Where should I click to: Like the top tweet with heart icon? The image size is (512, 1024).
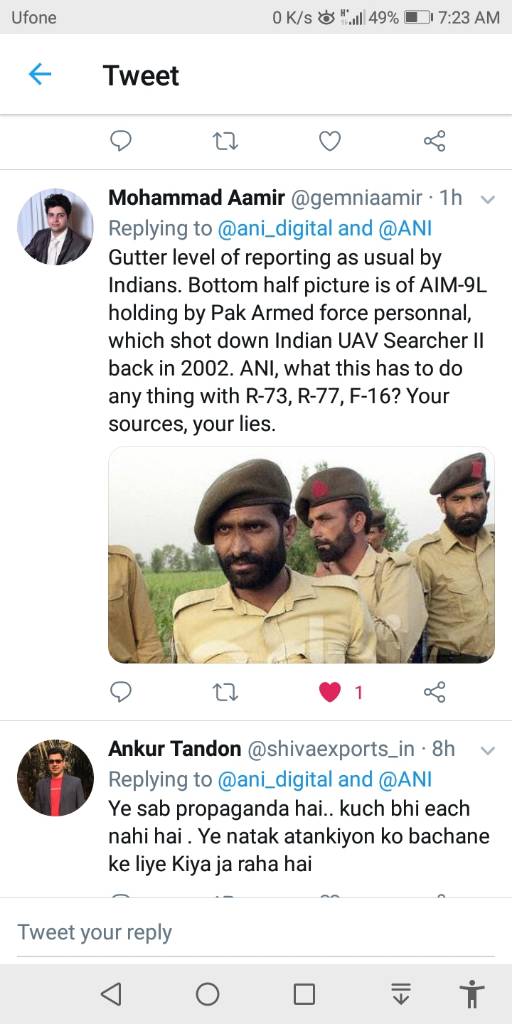[x=330, y=140]
